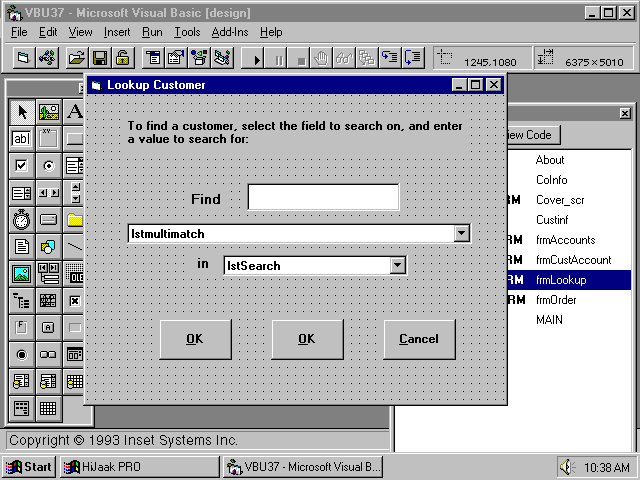The height and width of the screenshot is (480, 640).
Task: Choose the OptionButton control tool
Action: [x=48, y=166]
